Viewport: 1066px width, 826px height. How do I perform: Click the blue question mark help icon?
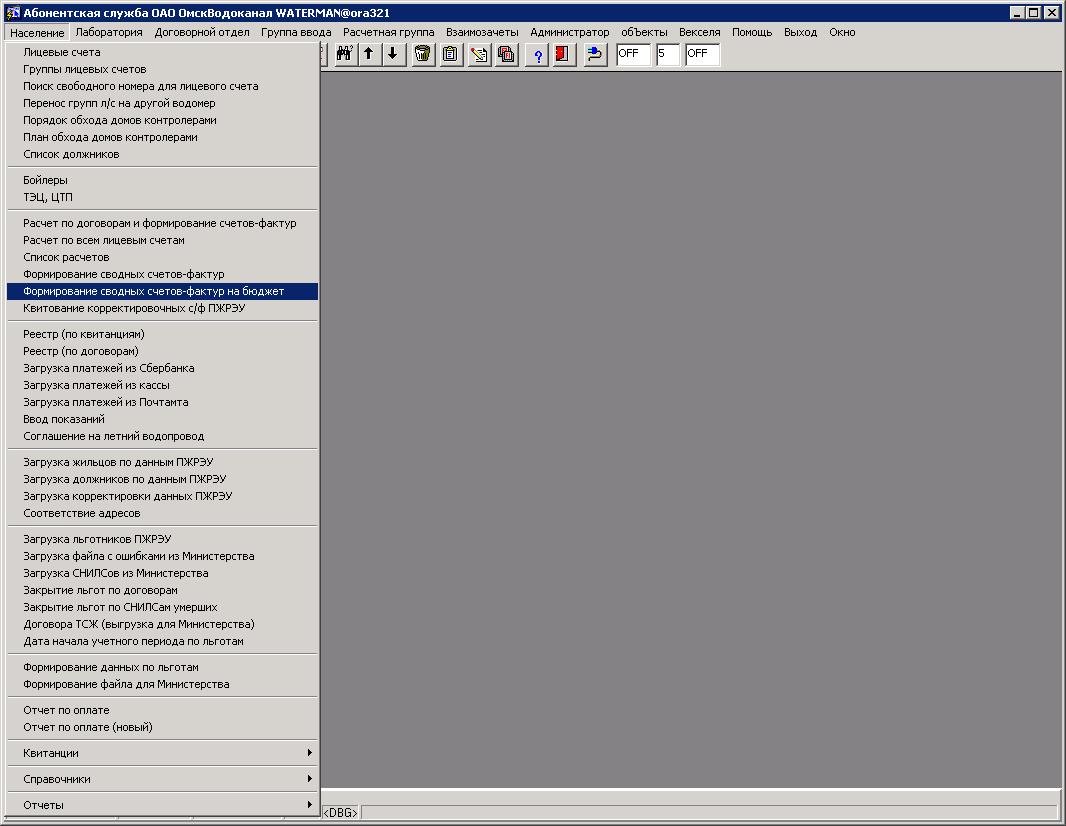tap(537, 54)
